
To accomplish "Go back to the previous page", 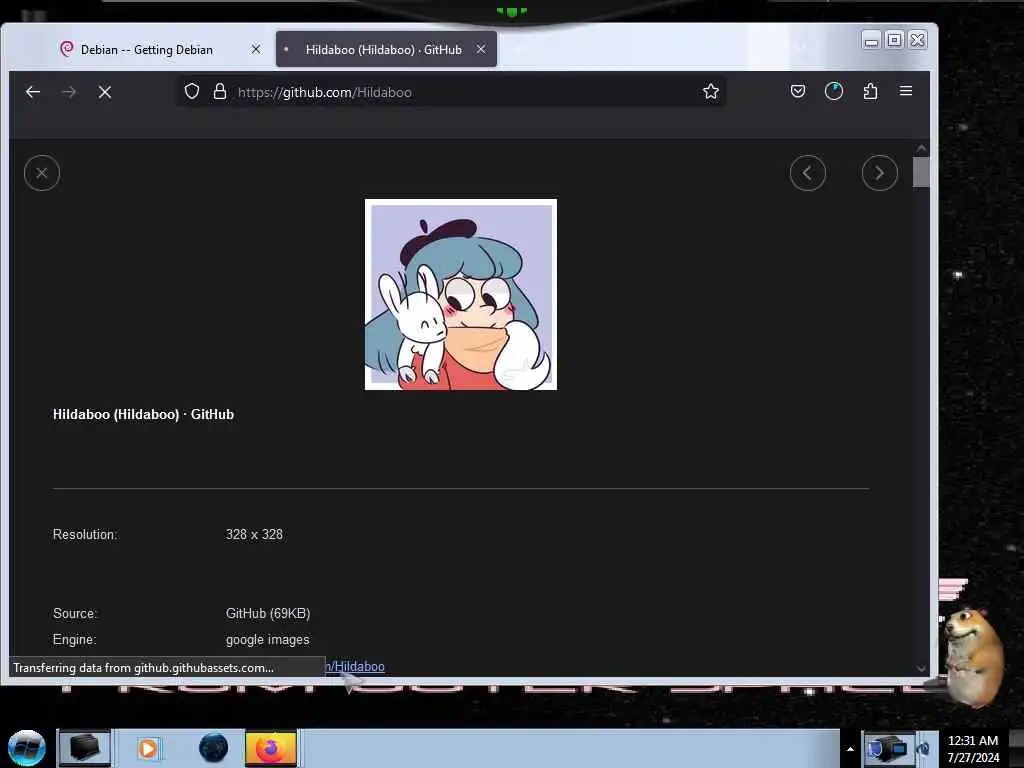I will point(33,92).
